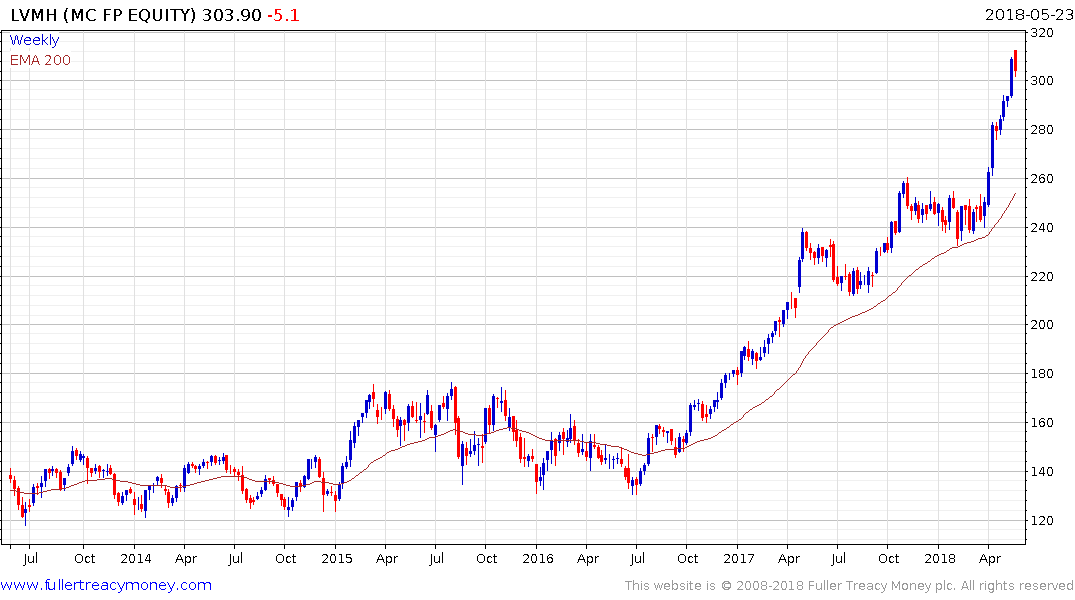The width and height of the screenshot is (1075, 600).
Task: Click the LVMH (MC FP EQUITY) chart title
Action: pyautogui.click(x=104, y=15)
